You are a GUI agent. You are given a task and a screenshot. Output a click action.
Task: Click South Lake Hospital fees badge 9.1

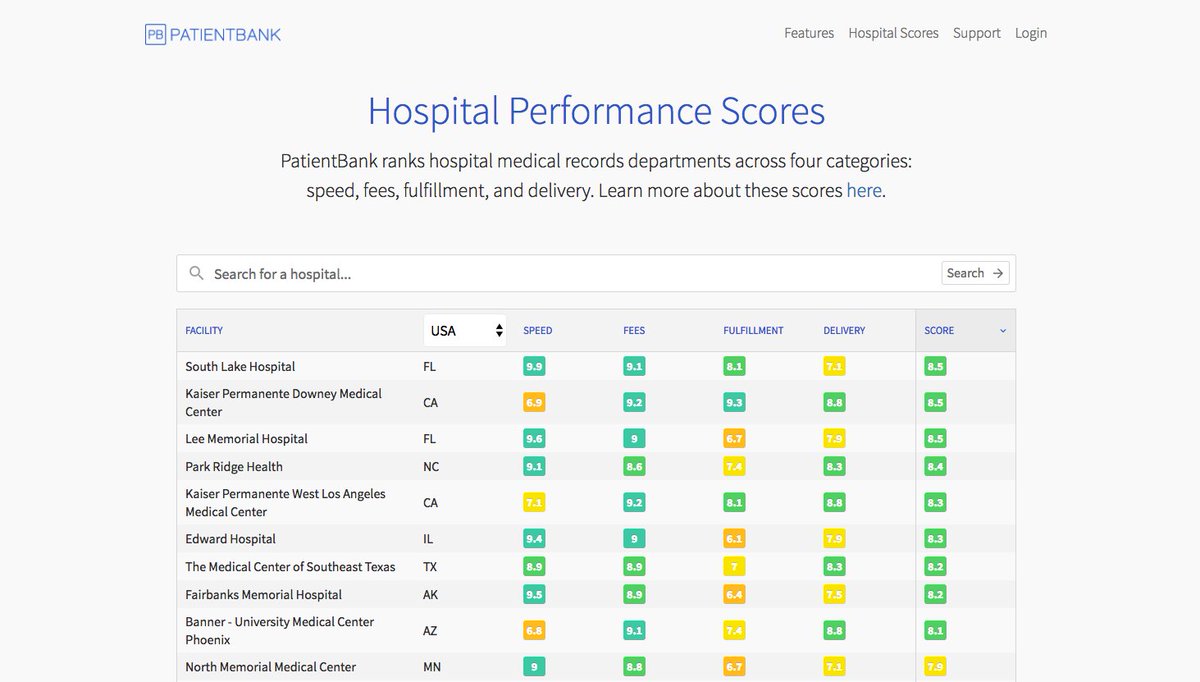634,367
